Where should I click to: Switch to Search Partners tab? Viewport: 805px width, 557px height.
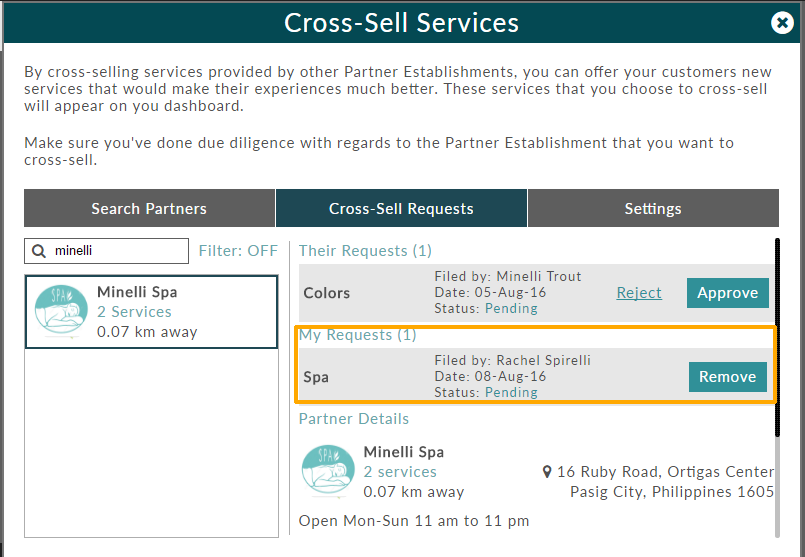[x=149, y=208]
